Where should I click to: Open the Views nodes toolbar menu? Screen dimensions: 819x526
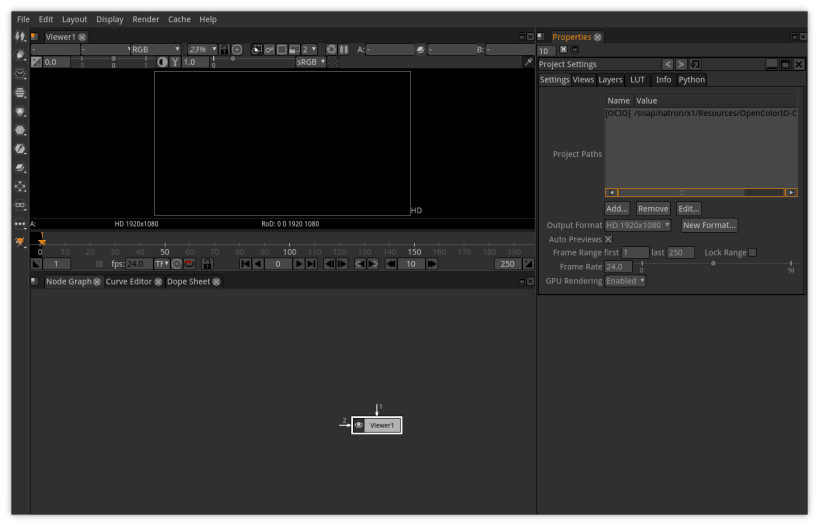20,205
